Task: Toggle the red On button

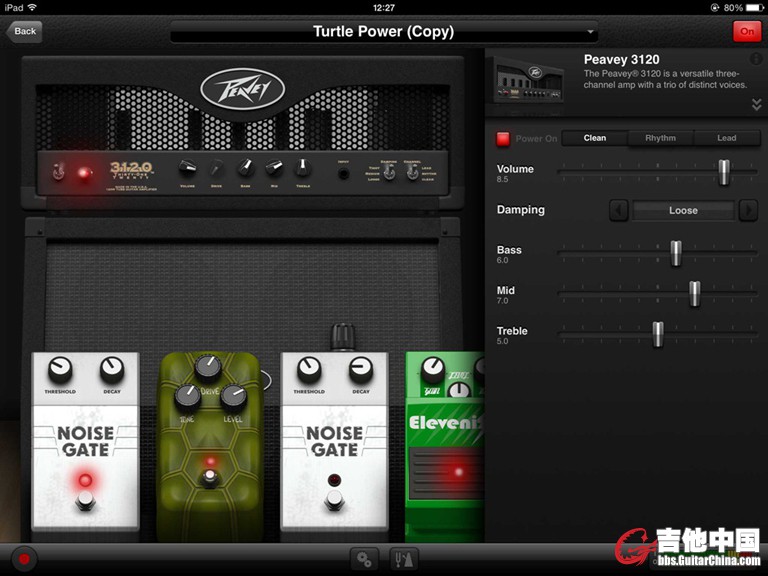Action: [747, 31]
